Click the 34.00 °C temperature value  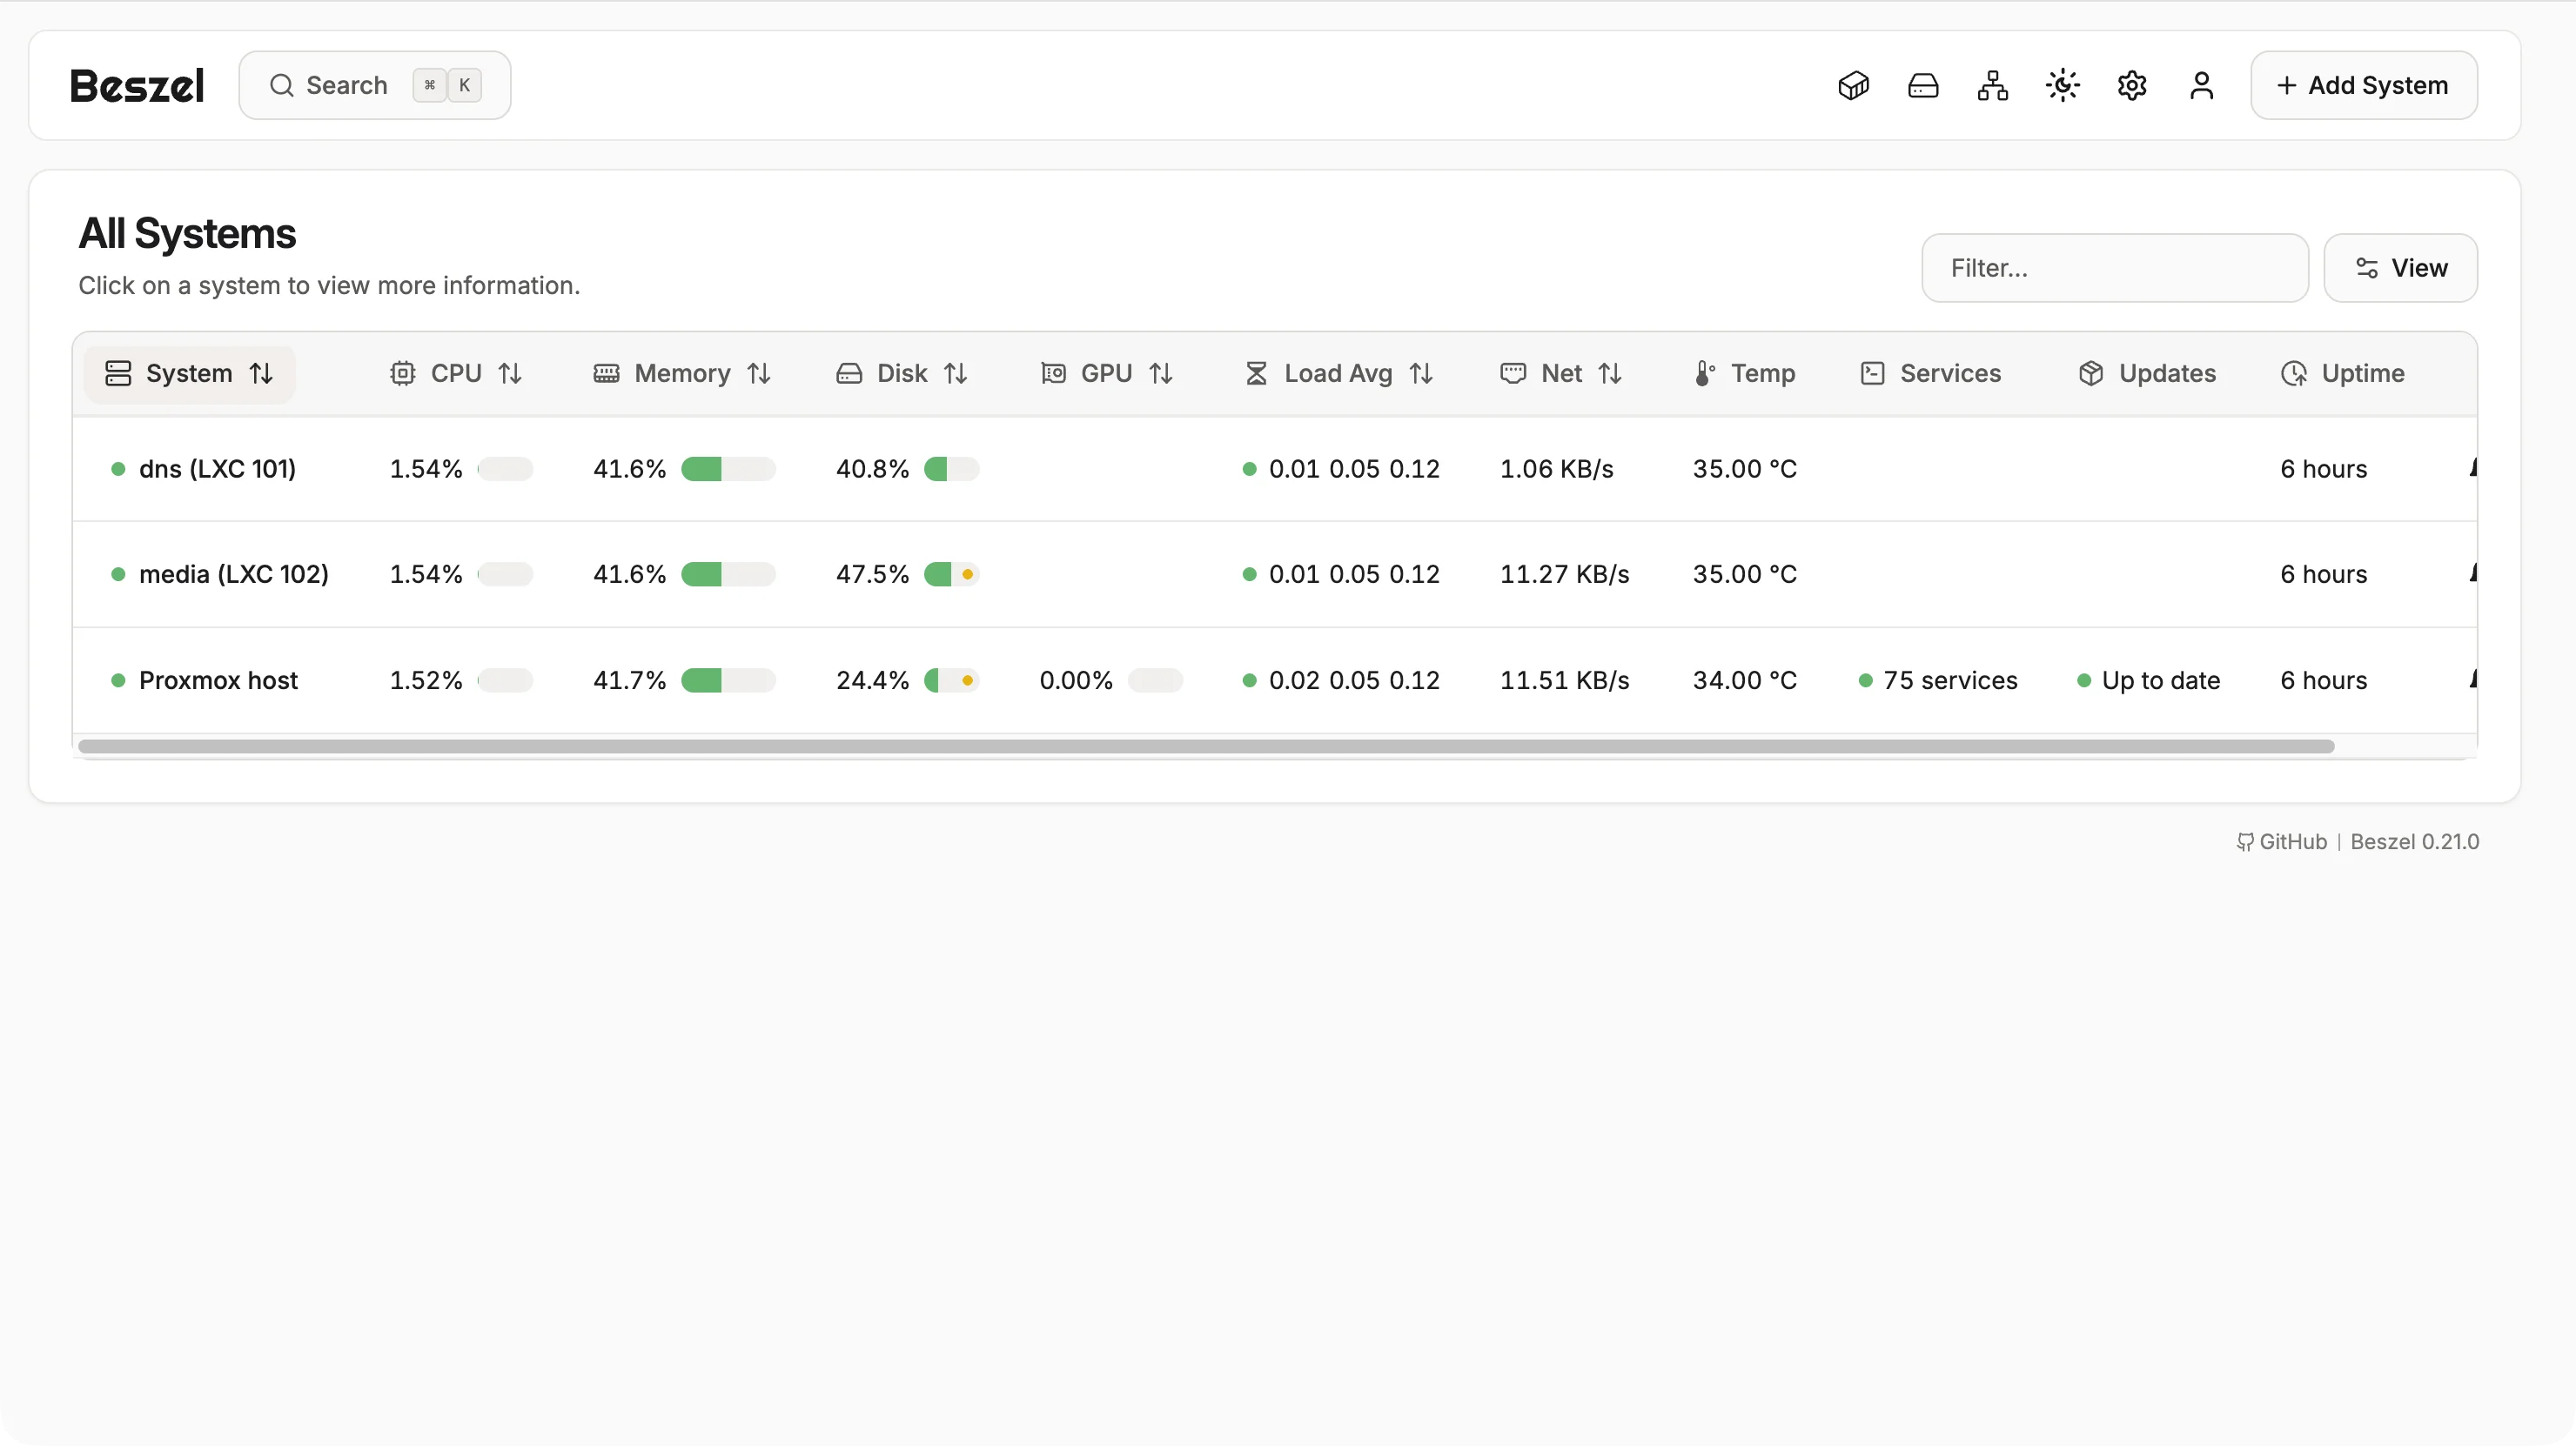pyautogui.click(x=1745, y=681)
